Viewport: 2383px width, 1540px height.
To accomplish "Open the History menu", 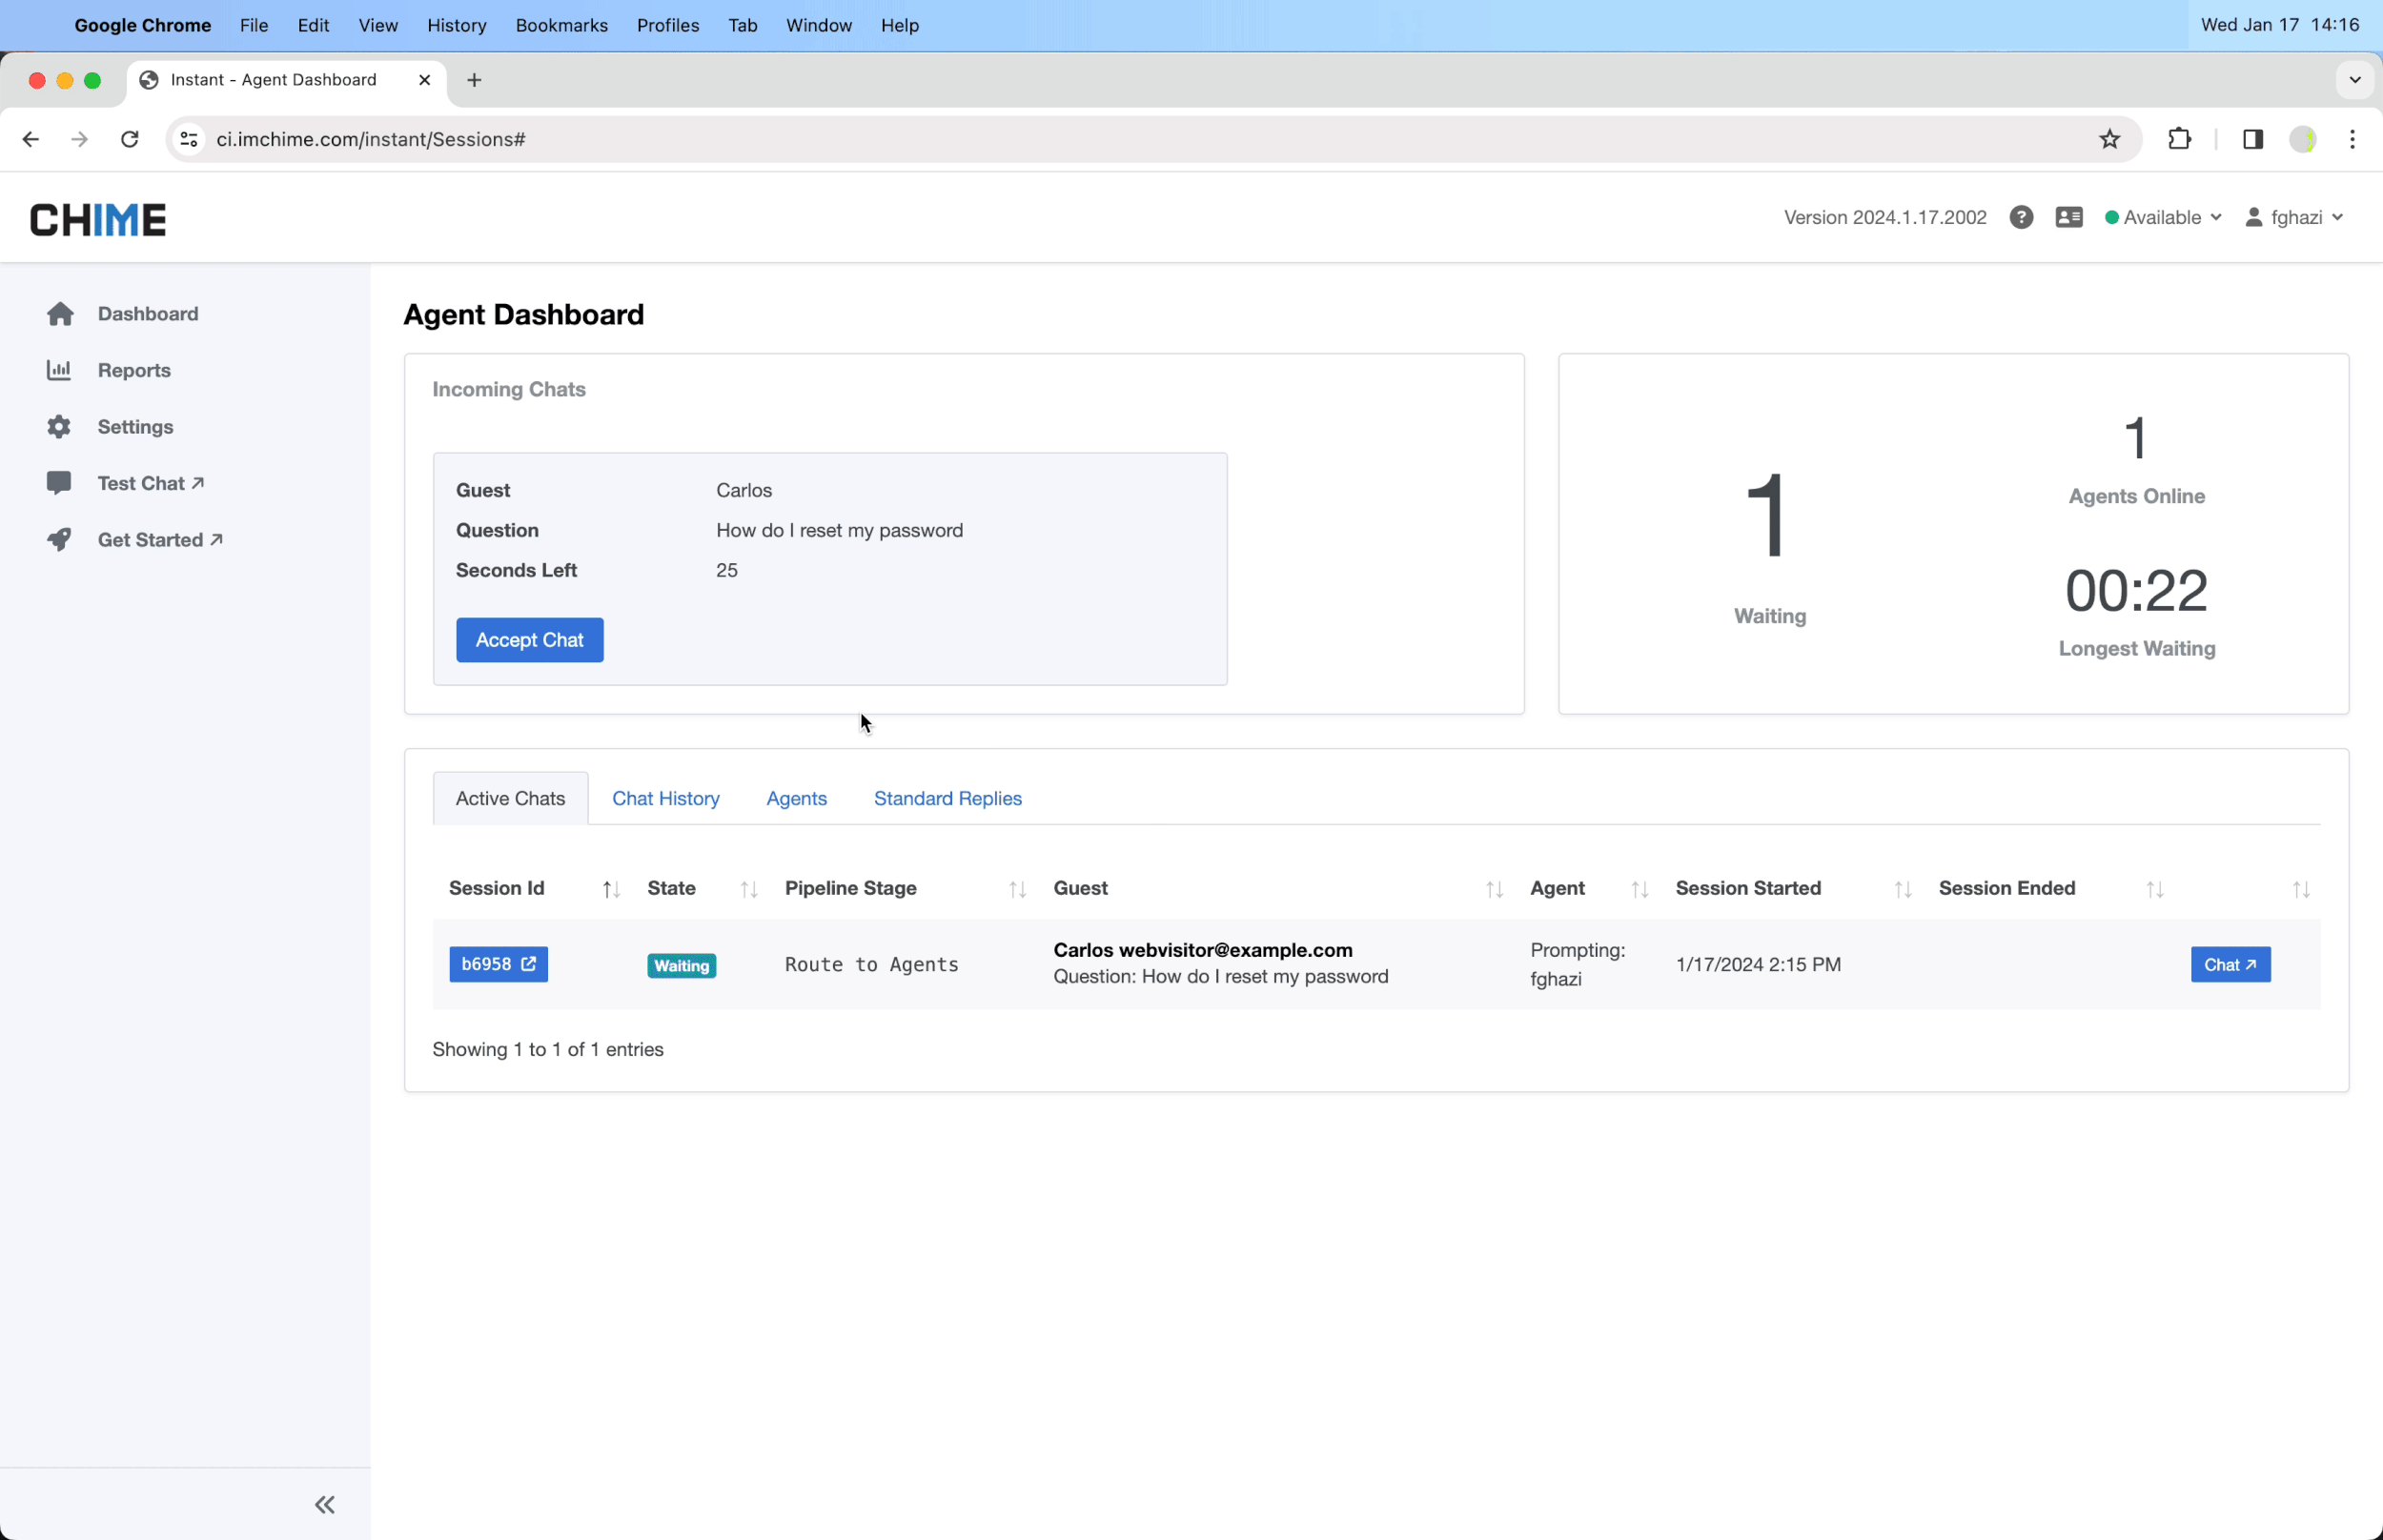I will [456, 25].
